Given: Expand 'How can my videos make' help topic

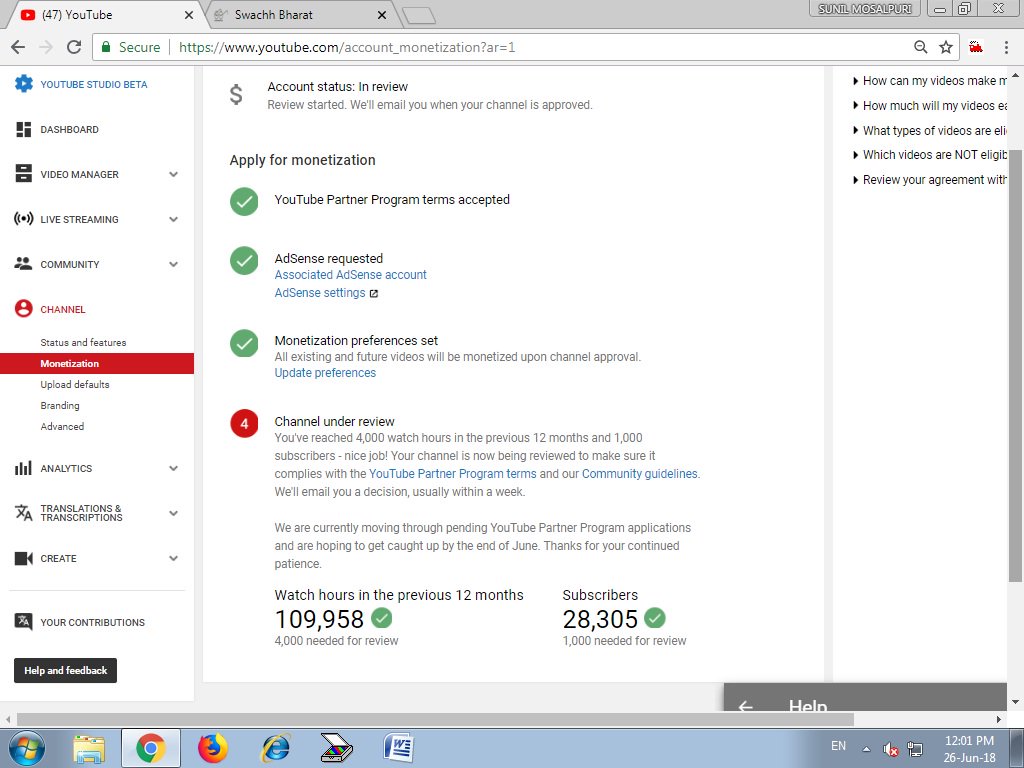Looking at the screenshot, I should click(930, 81).
